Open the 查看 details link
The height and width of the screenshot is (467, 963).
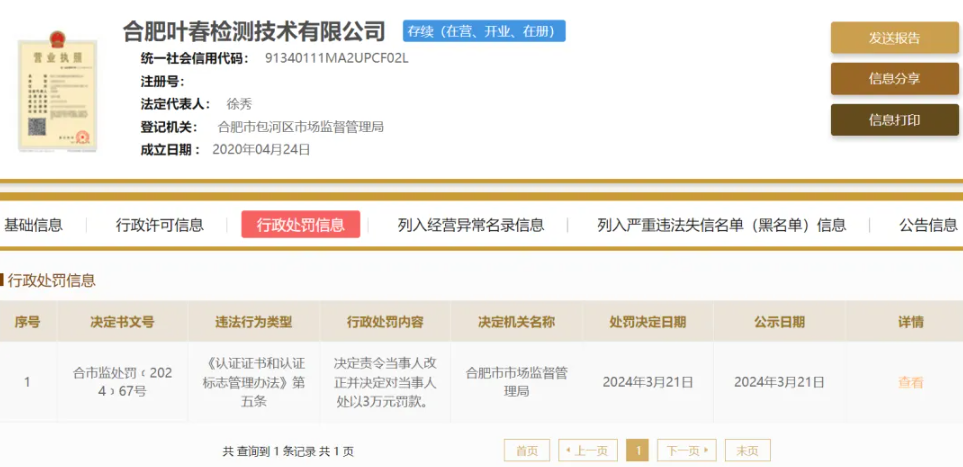(910, 382)
